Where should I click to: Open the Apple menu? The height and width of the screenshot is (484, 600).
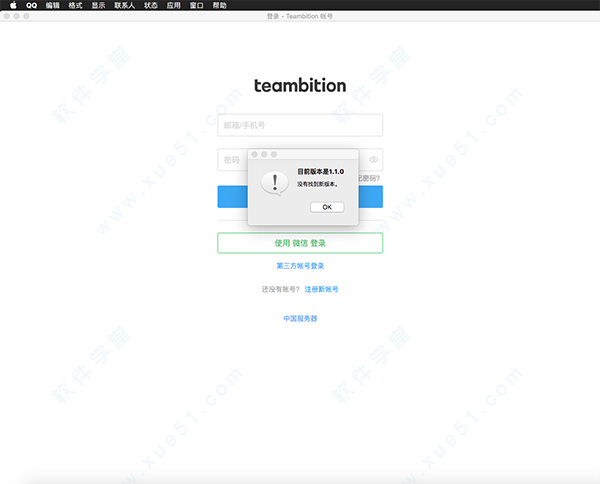[13, 5]
